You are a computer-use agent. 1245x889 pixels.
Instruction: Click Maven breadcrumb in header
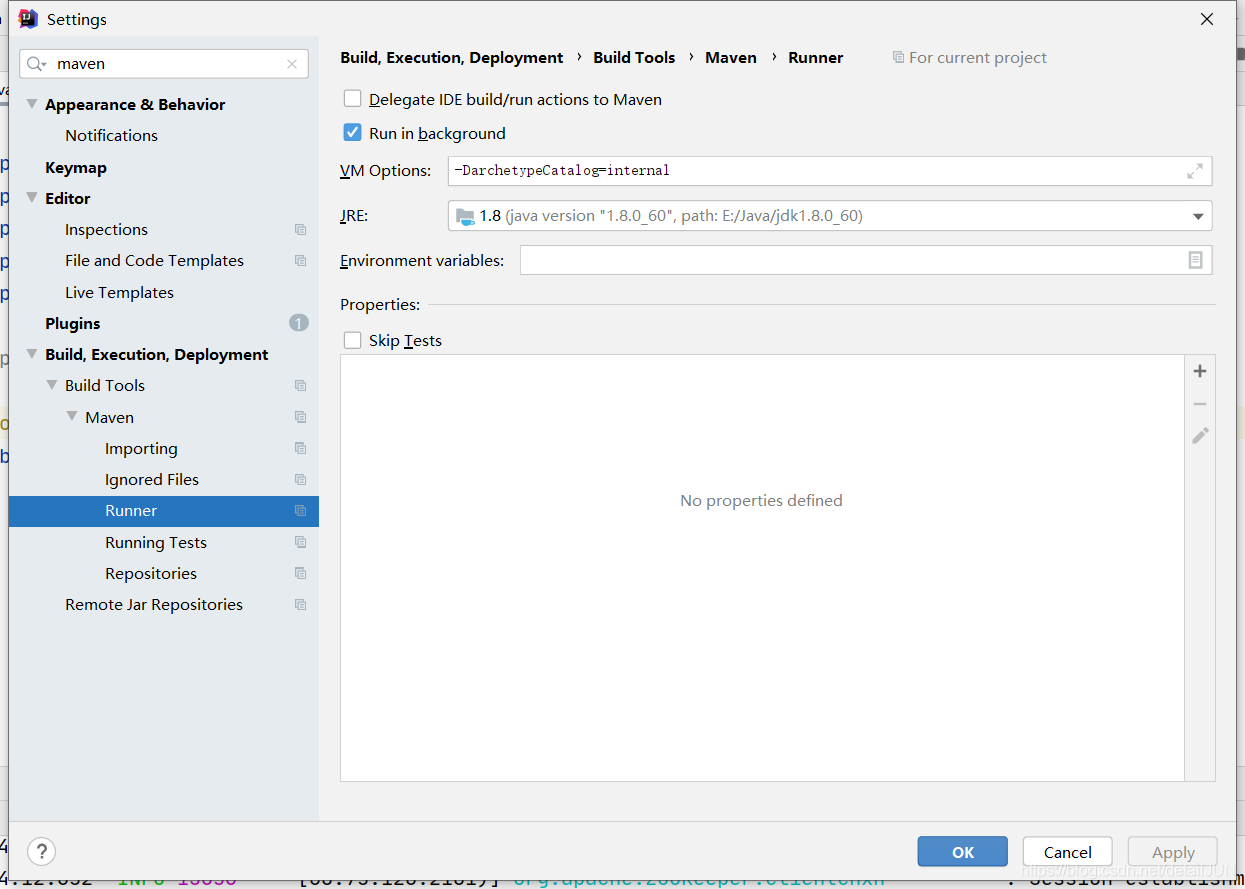click(x=731, y=58)
